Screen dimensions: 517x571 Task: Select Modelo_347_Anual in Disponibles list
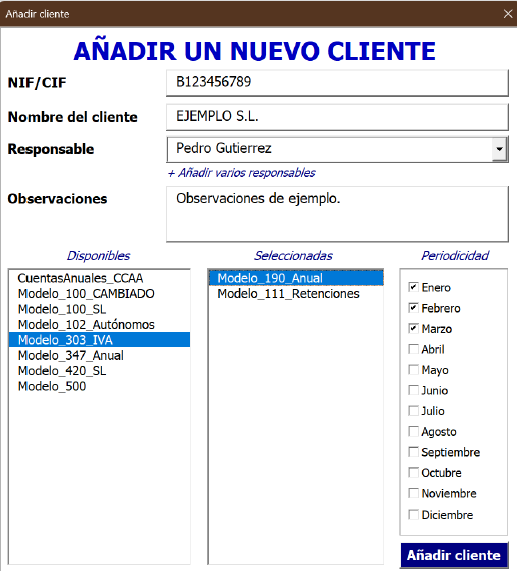point(99,355)
